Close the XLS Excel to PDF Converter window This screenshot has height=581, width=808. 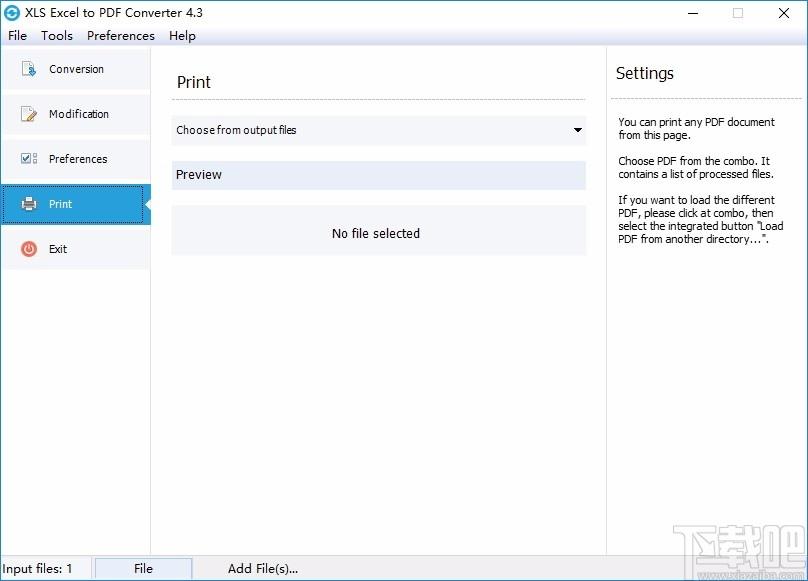point(784,13)
